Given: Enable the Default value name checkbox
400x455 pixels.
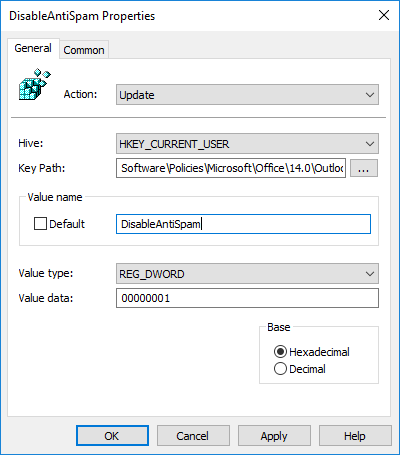Looking at the screenshot, I should coord(40,224).
